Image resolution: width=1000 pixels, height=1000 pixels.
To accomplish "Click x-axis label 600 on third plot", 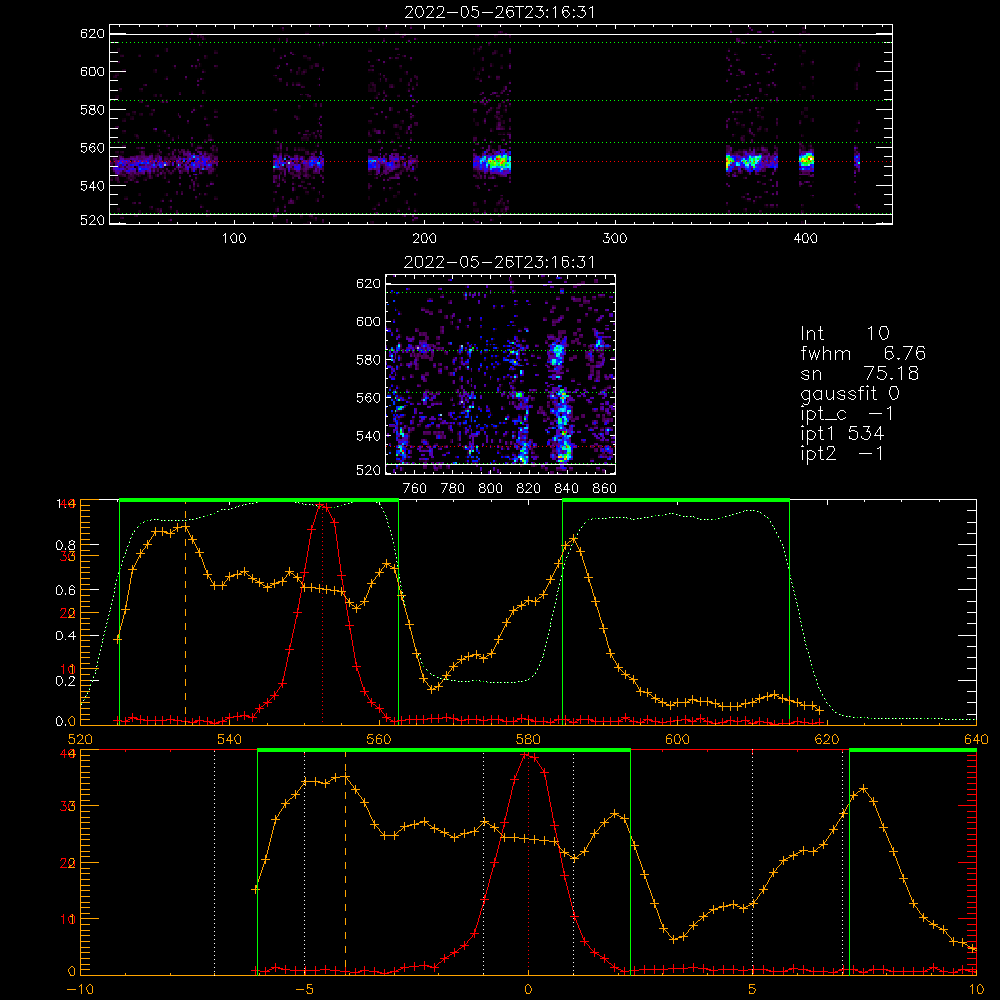I will click(x=677, y=739).
